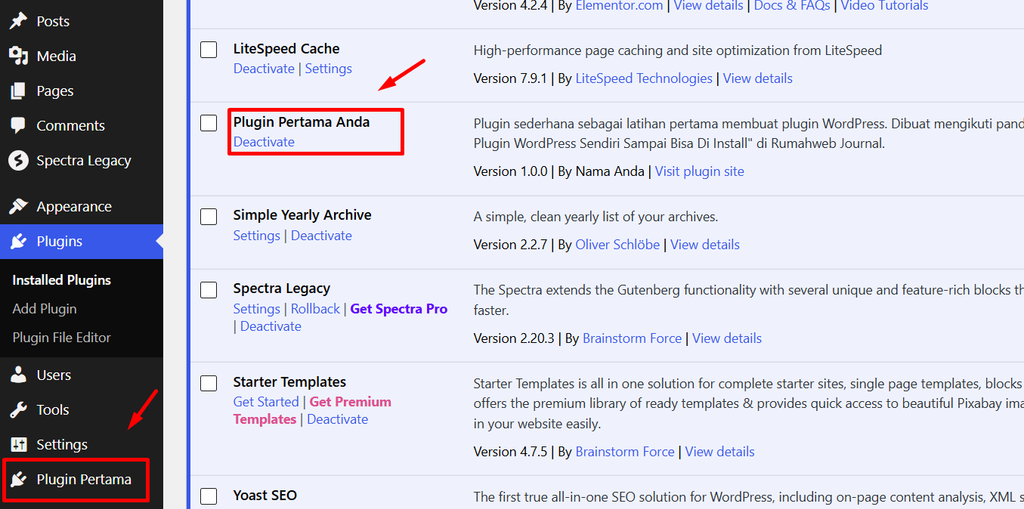Click the Media icon in the sidebar
This screenshot has height=509, width=1024.
pyautogui.click(x=18, y=56)
